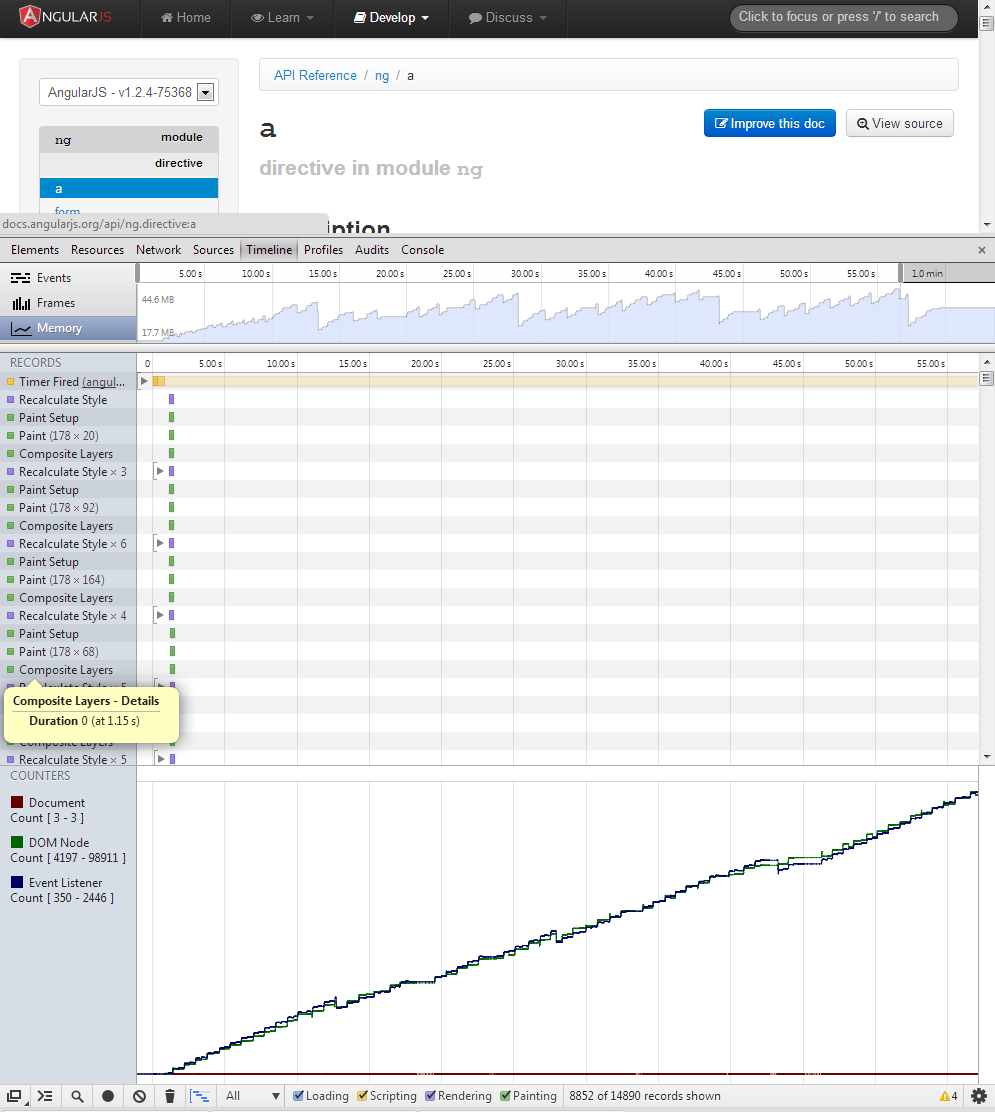Toggle the Painting filter checkbox

point(505,1096)
